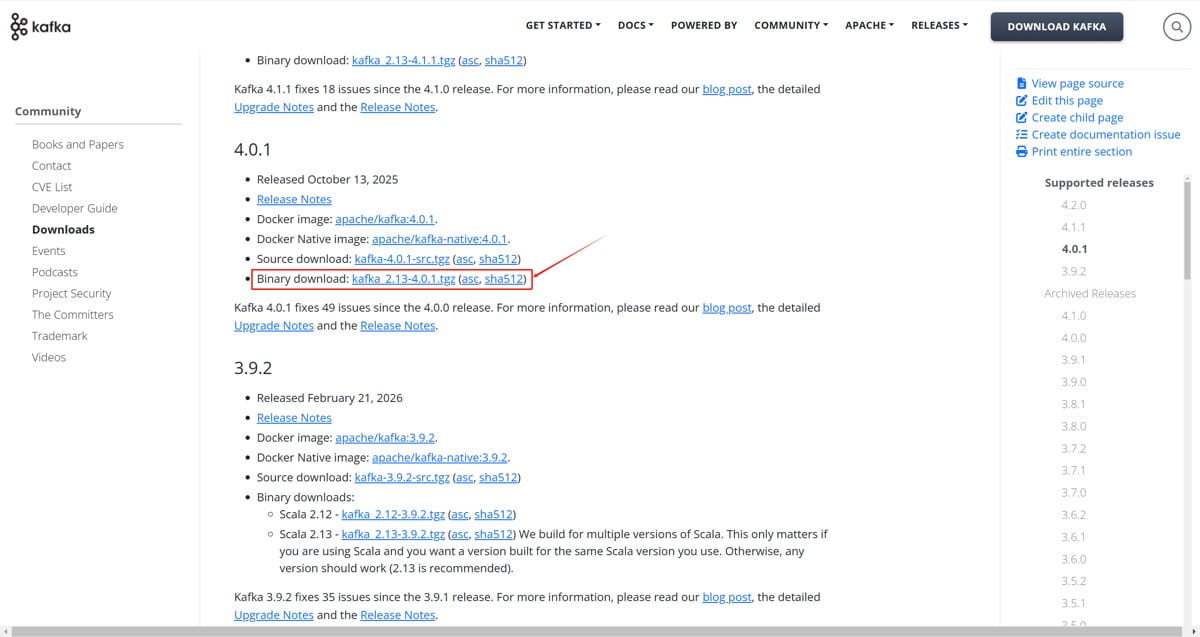Open The Committers sidebar link
Viewport: 1200px width, 637px height.
click(73, 315)
